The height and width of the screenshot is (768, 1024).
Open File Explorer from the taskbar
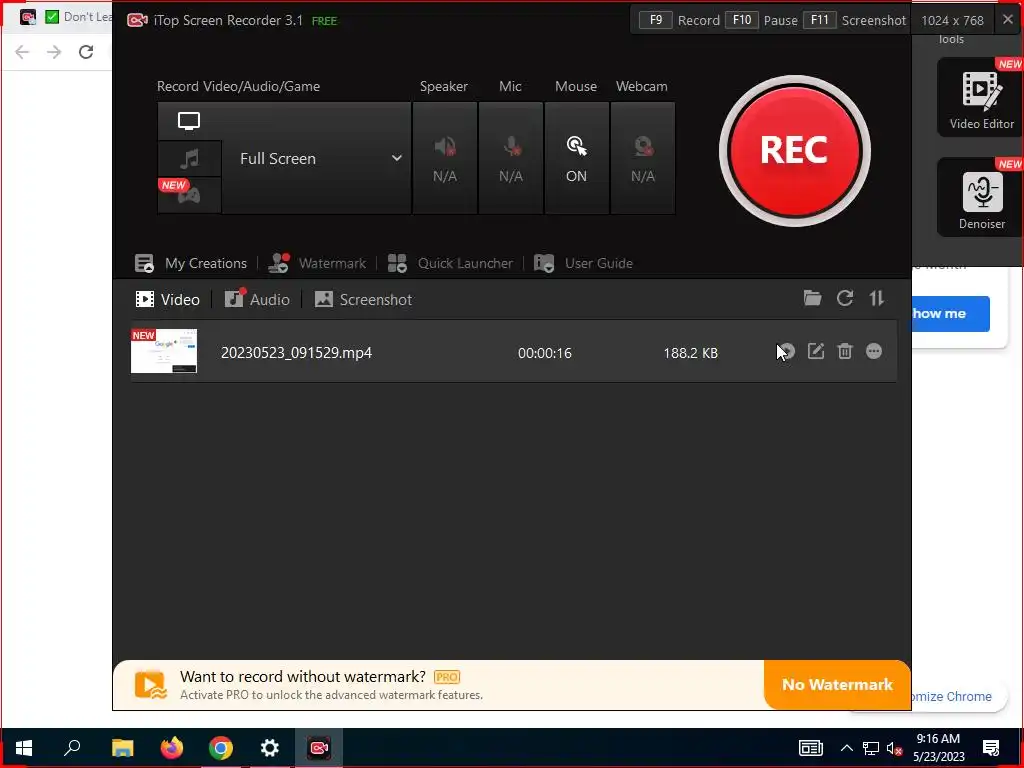click(x=122, y=748)
